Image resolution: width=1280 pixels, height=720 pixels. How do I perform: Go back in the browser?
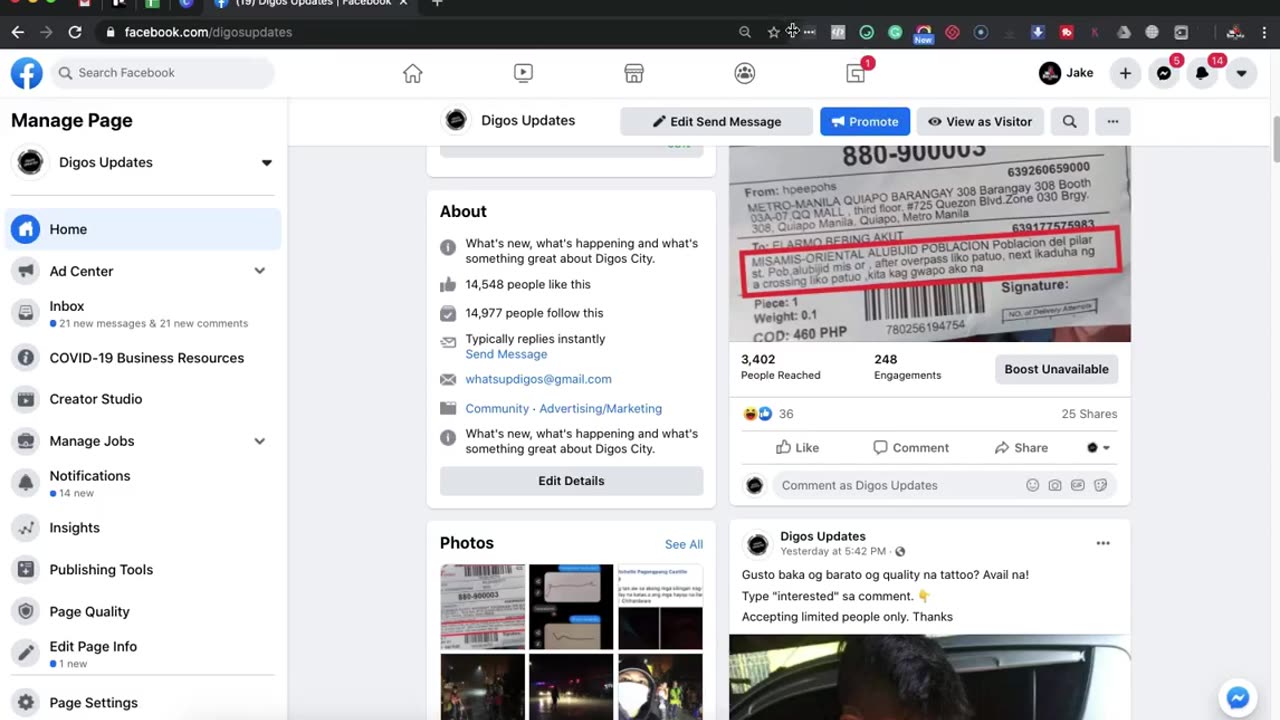(18, 32)
